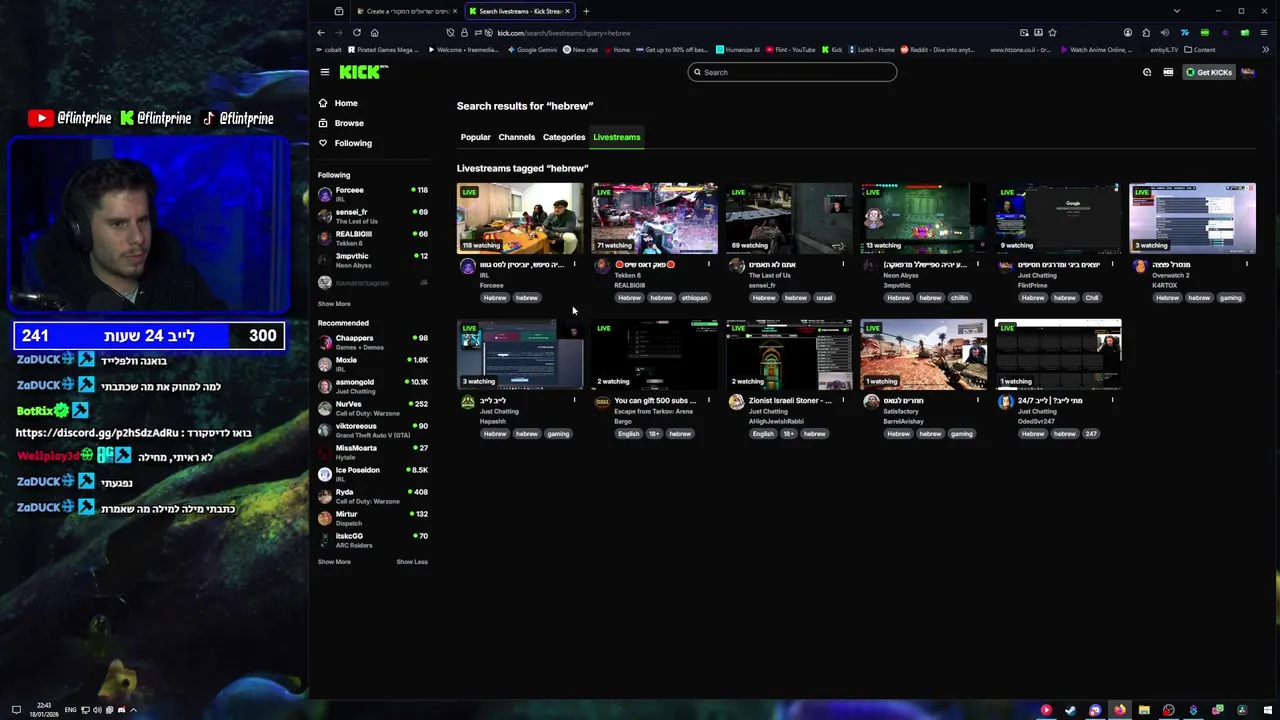Click the chat icon in Kick header
Screen dimensions: 1280x720
click(x=1147, y=72)
